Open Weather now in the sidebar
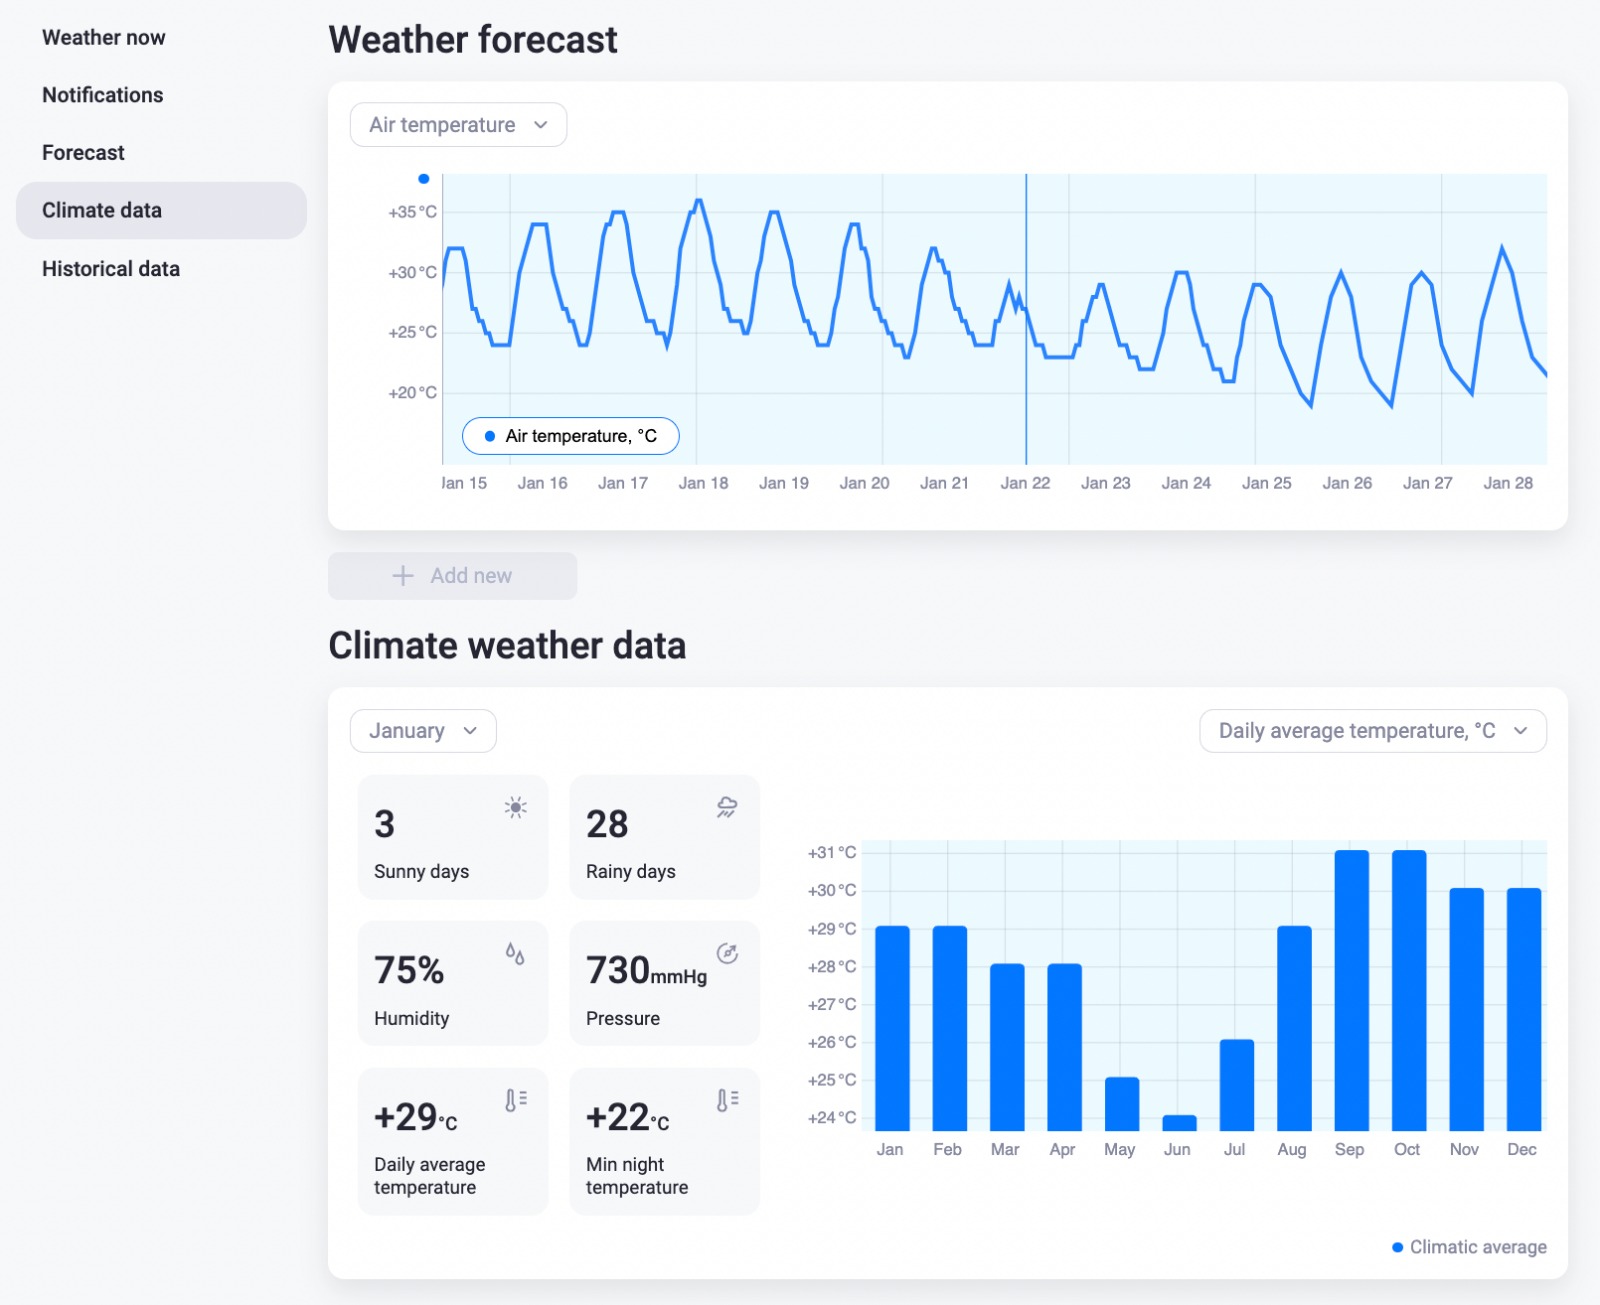 point(104,38)
